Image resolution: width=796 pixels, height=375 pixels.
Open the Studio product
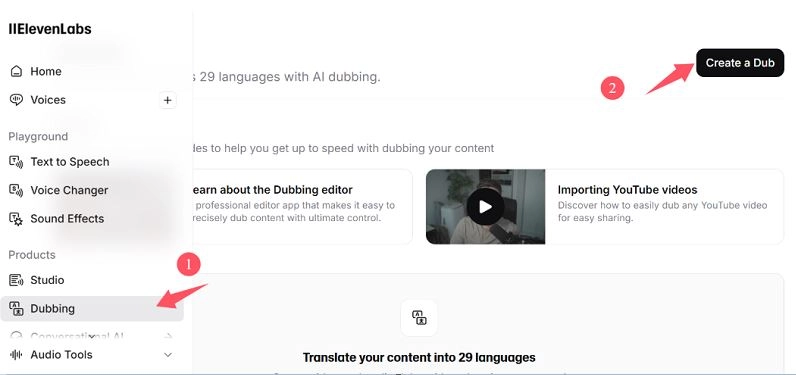coord(47,280)
